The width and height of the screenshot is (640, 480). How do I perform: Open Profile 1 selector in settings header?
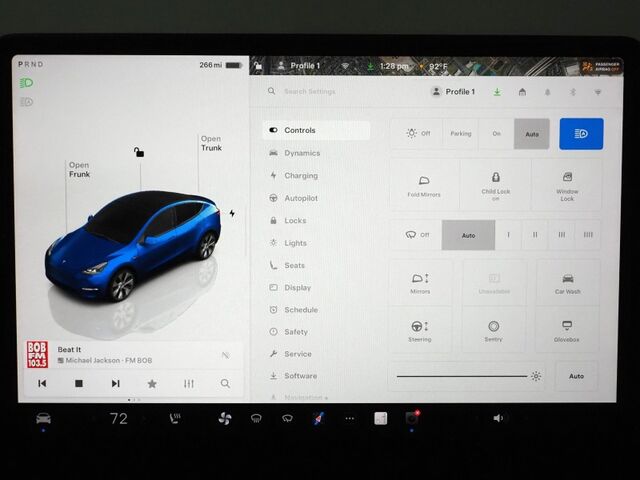point(453,92)
